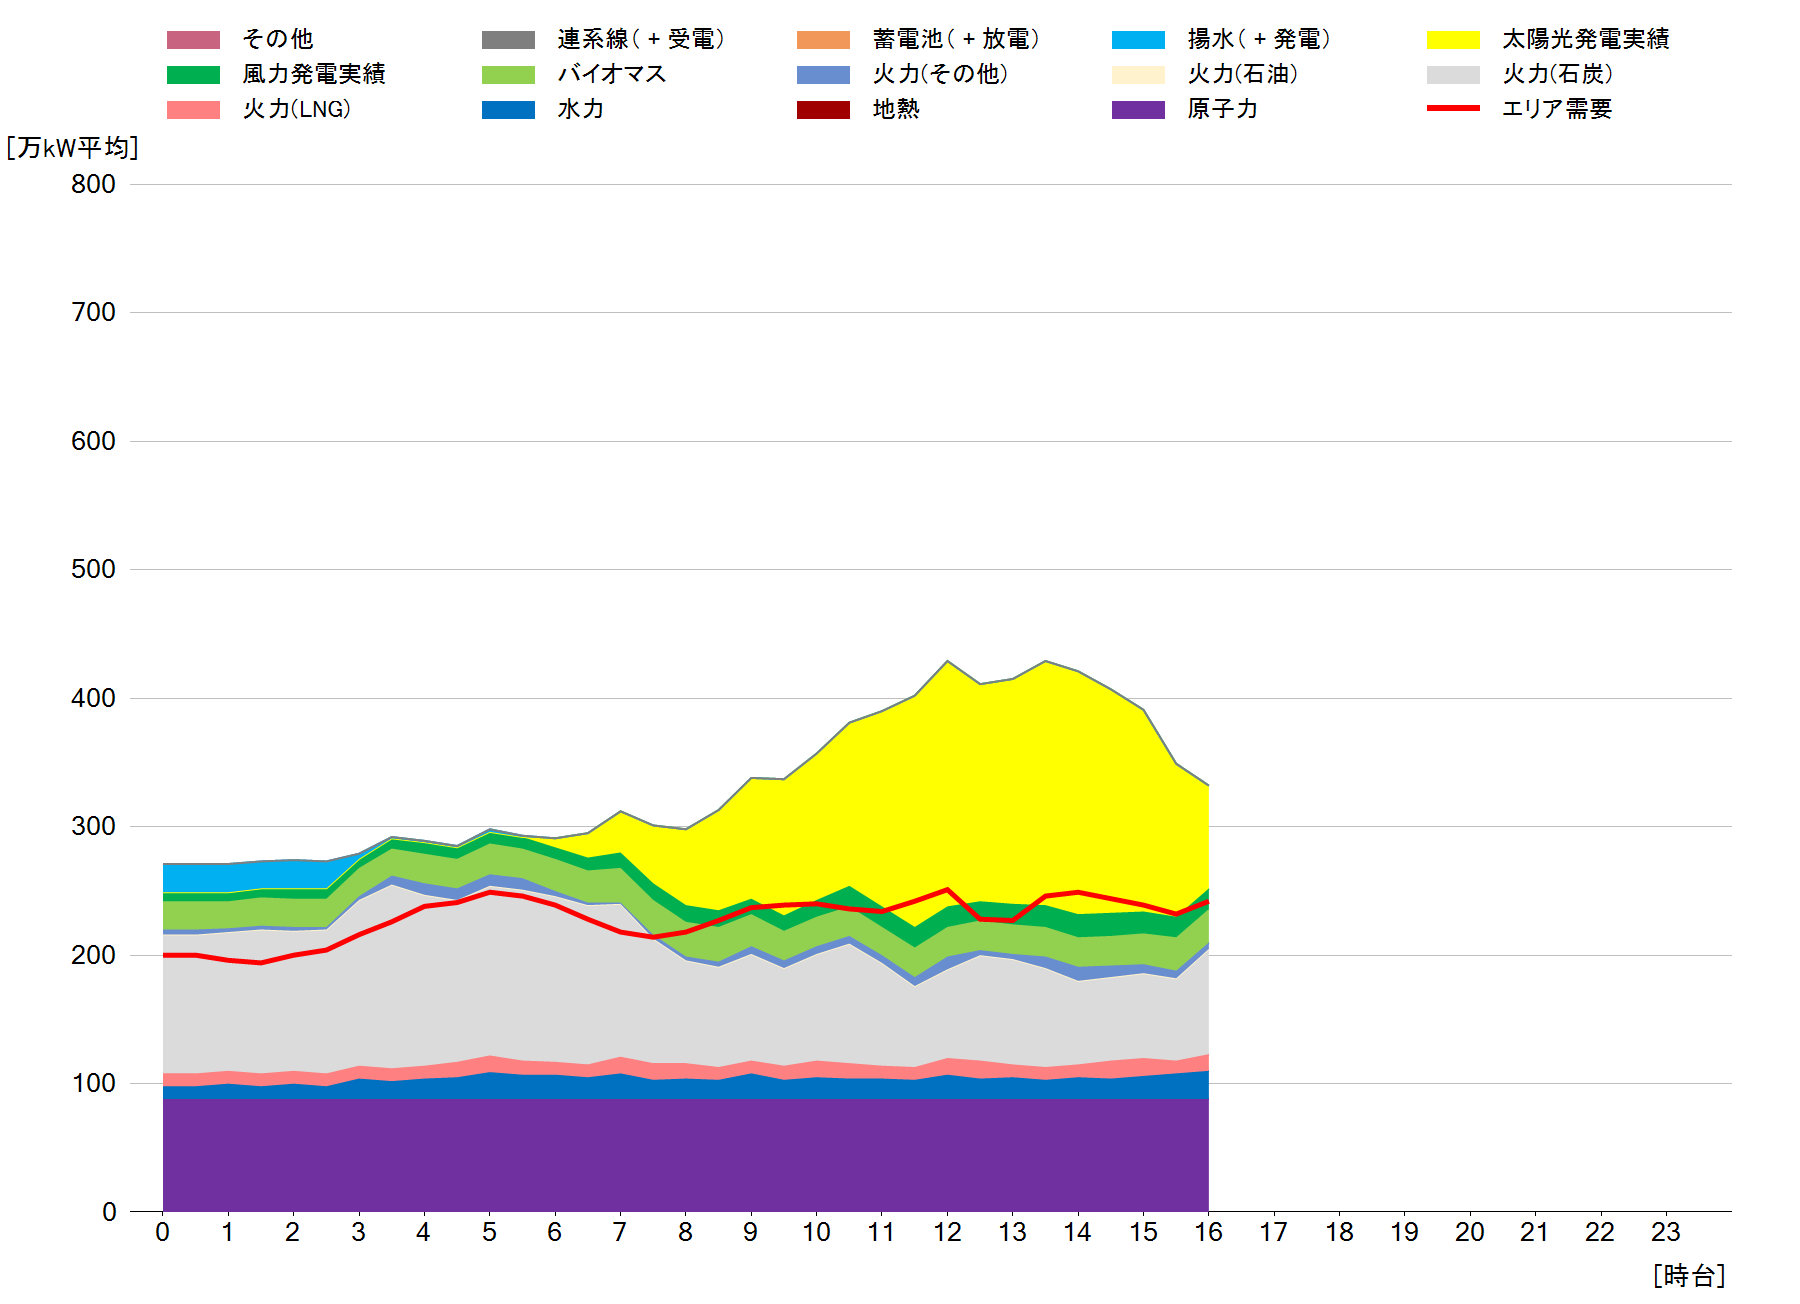Click the 風力発電実績 green legend swatch
Viewport: 1800px width, 1304px height.
click(193, 75)
